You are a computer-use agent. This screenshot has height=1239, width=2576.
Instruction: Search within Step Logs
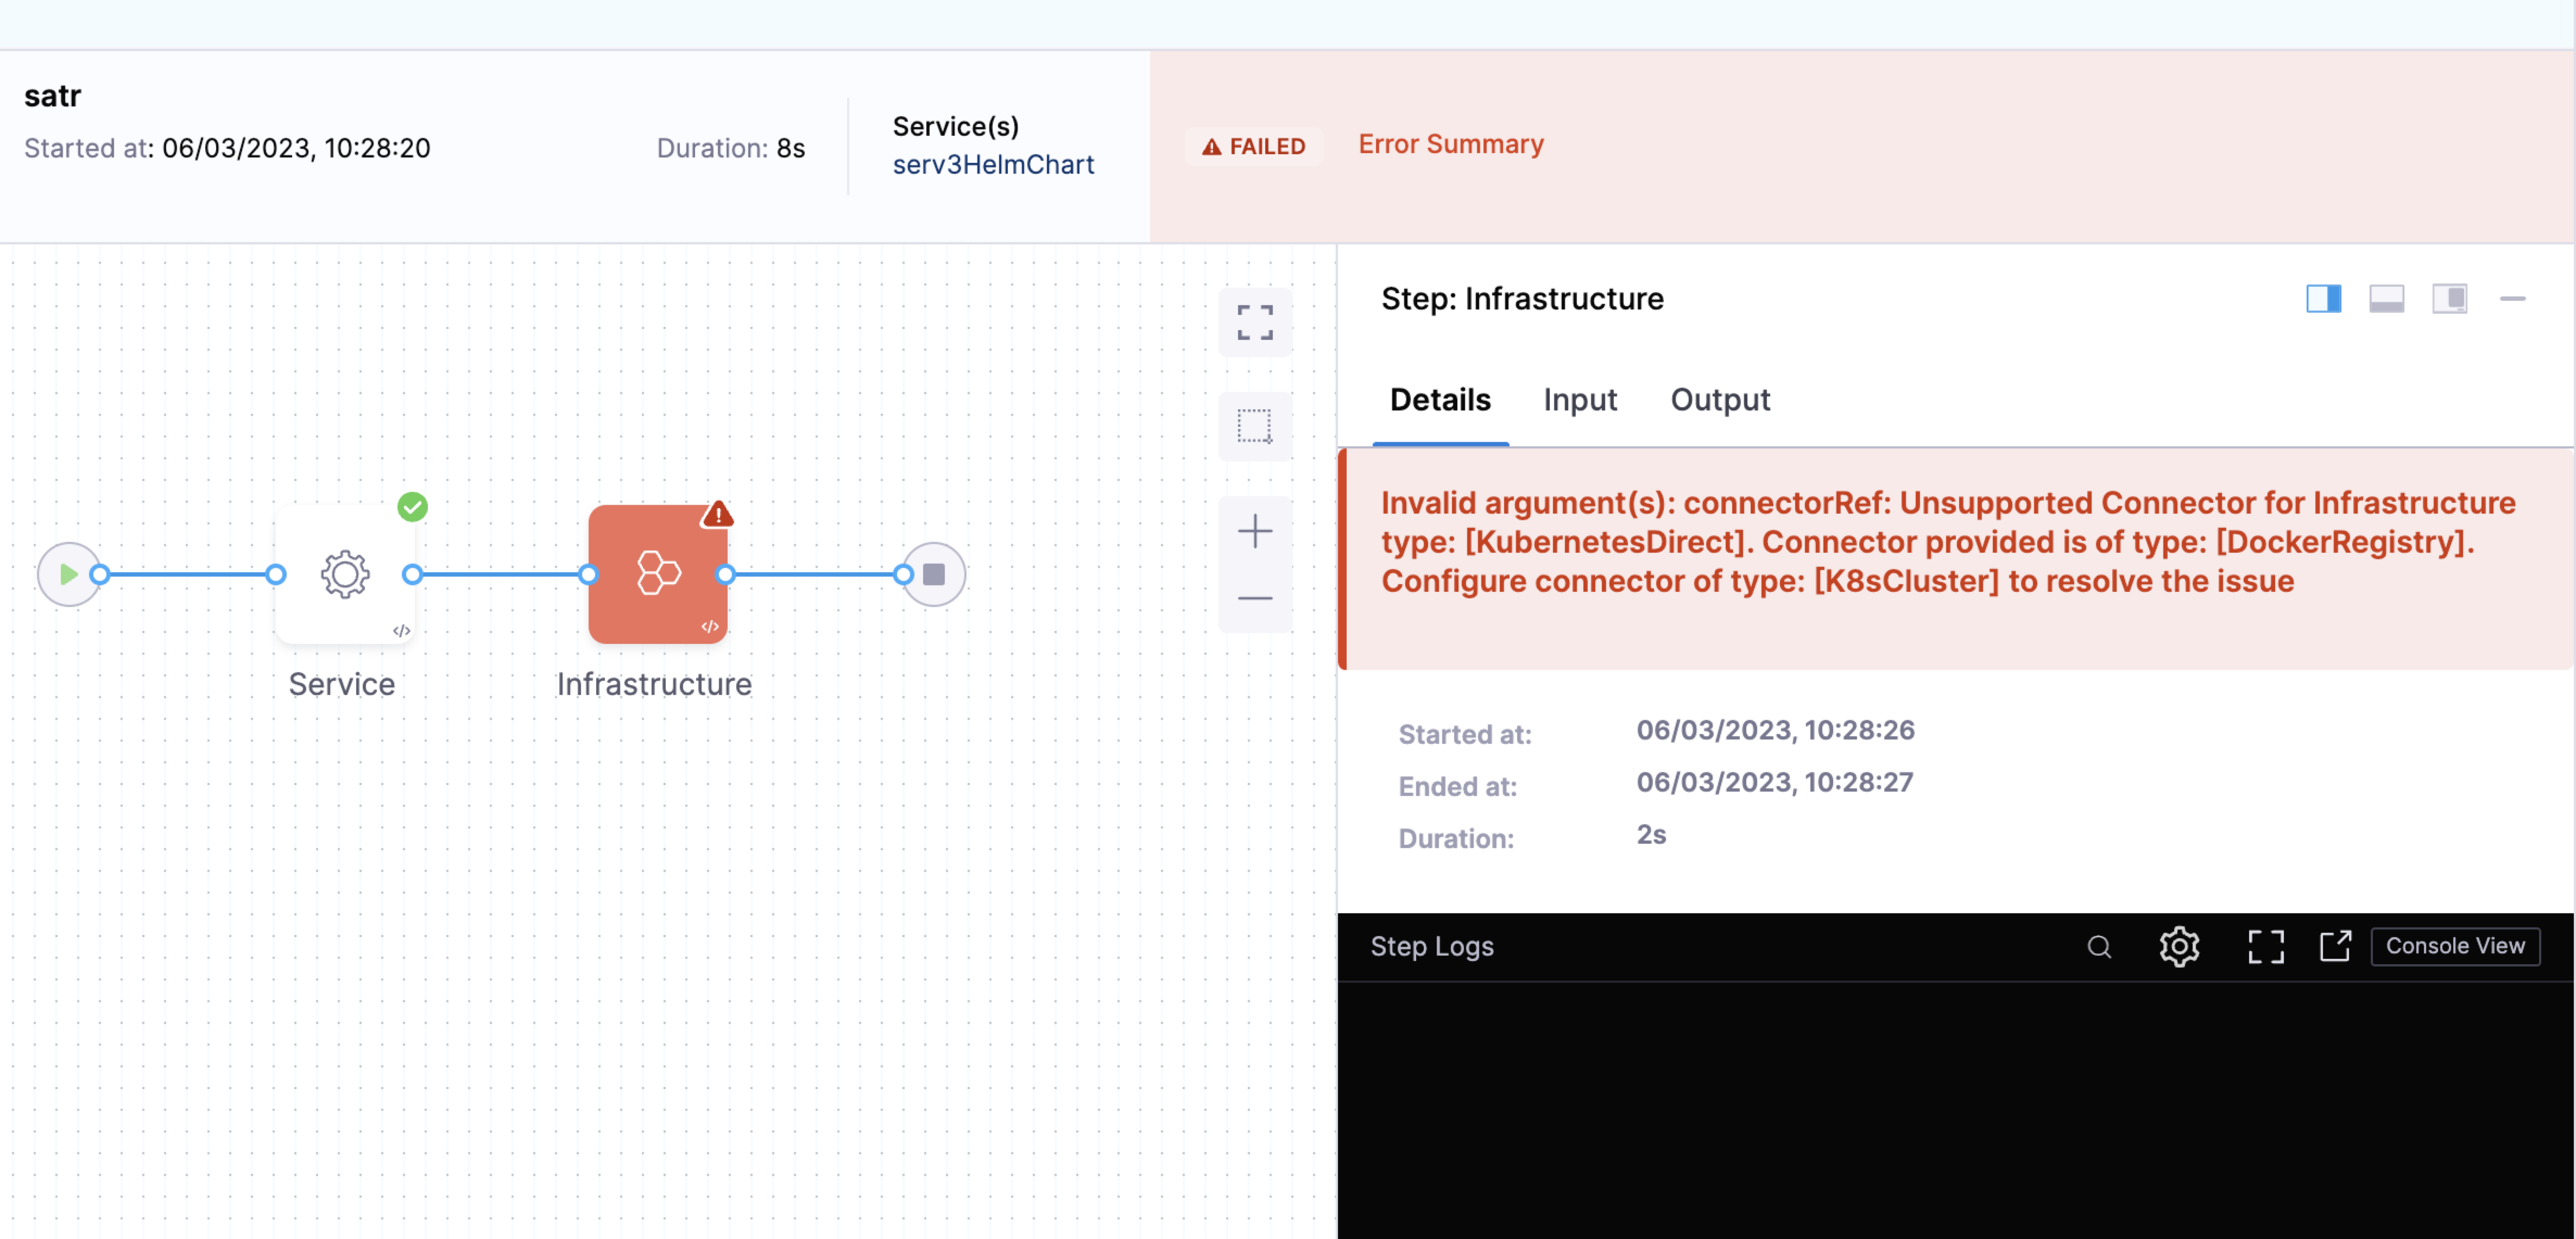tap(2099, 946)
